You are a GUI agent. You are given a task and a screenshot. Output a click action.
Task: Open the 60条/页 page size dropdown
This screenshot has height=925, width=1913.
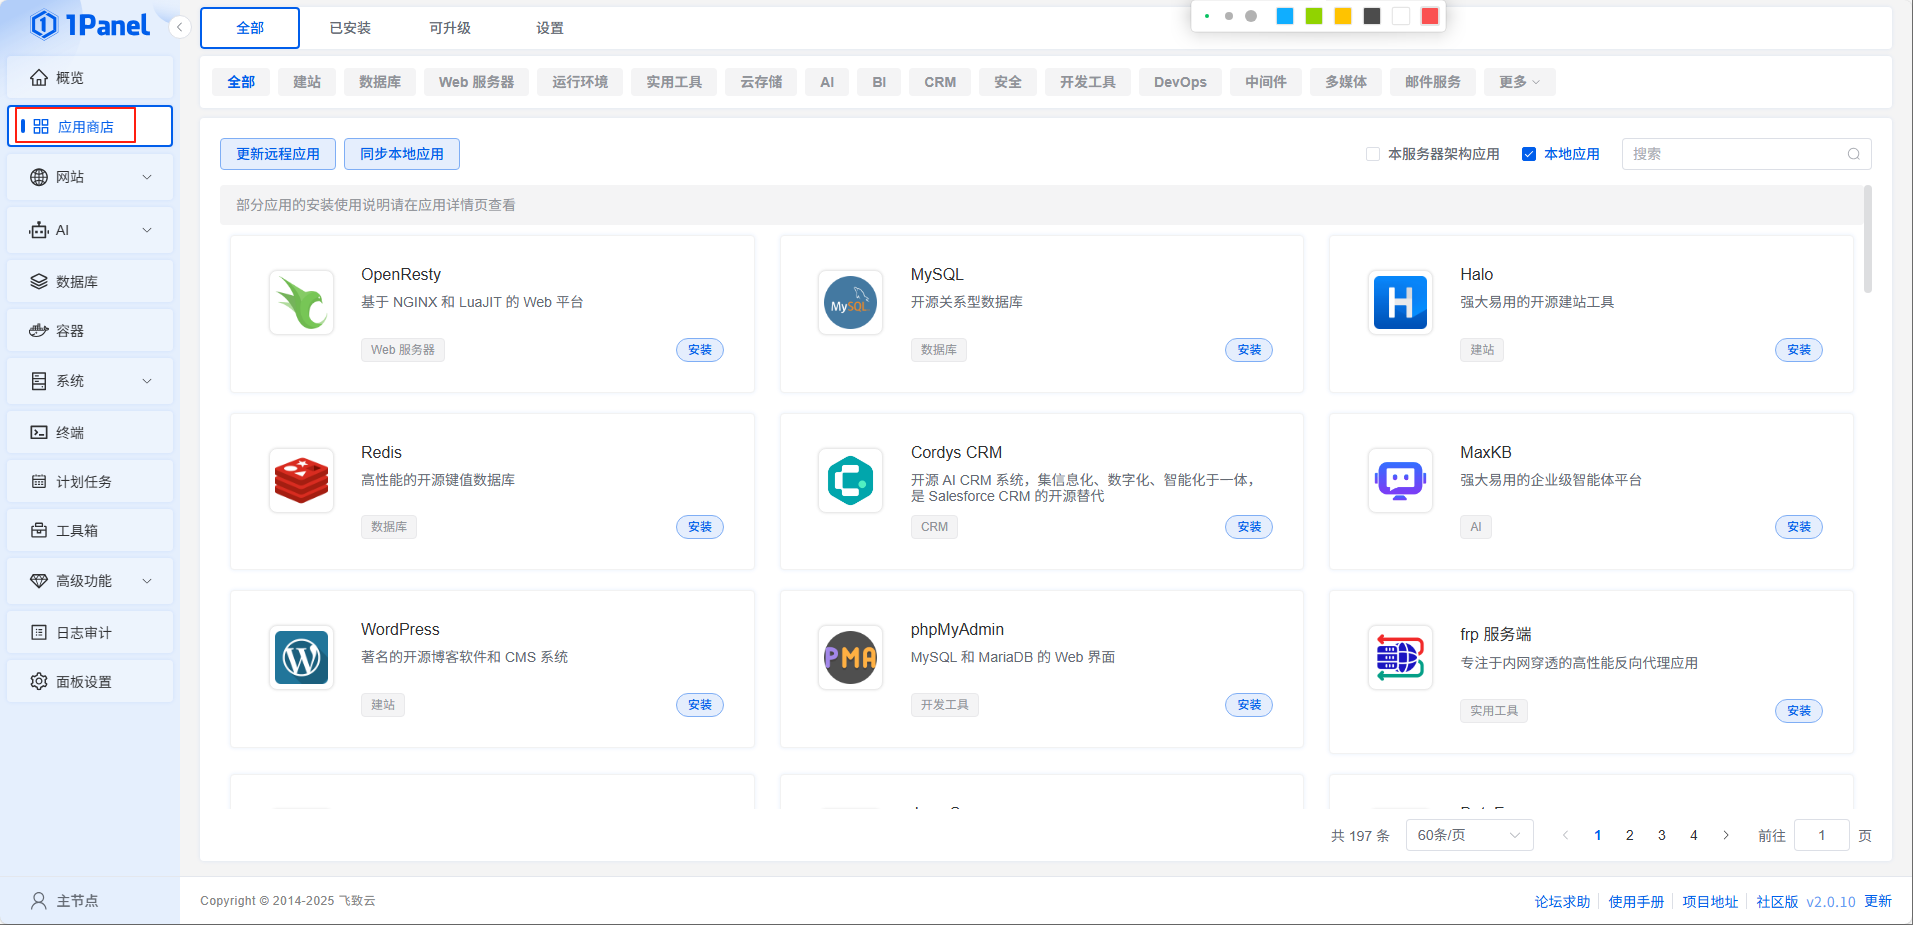point(1468,835)
